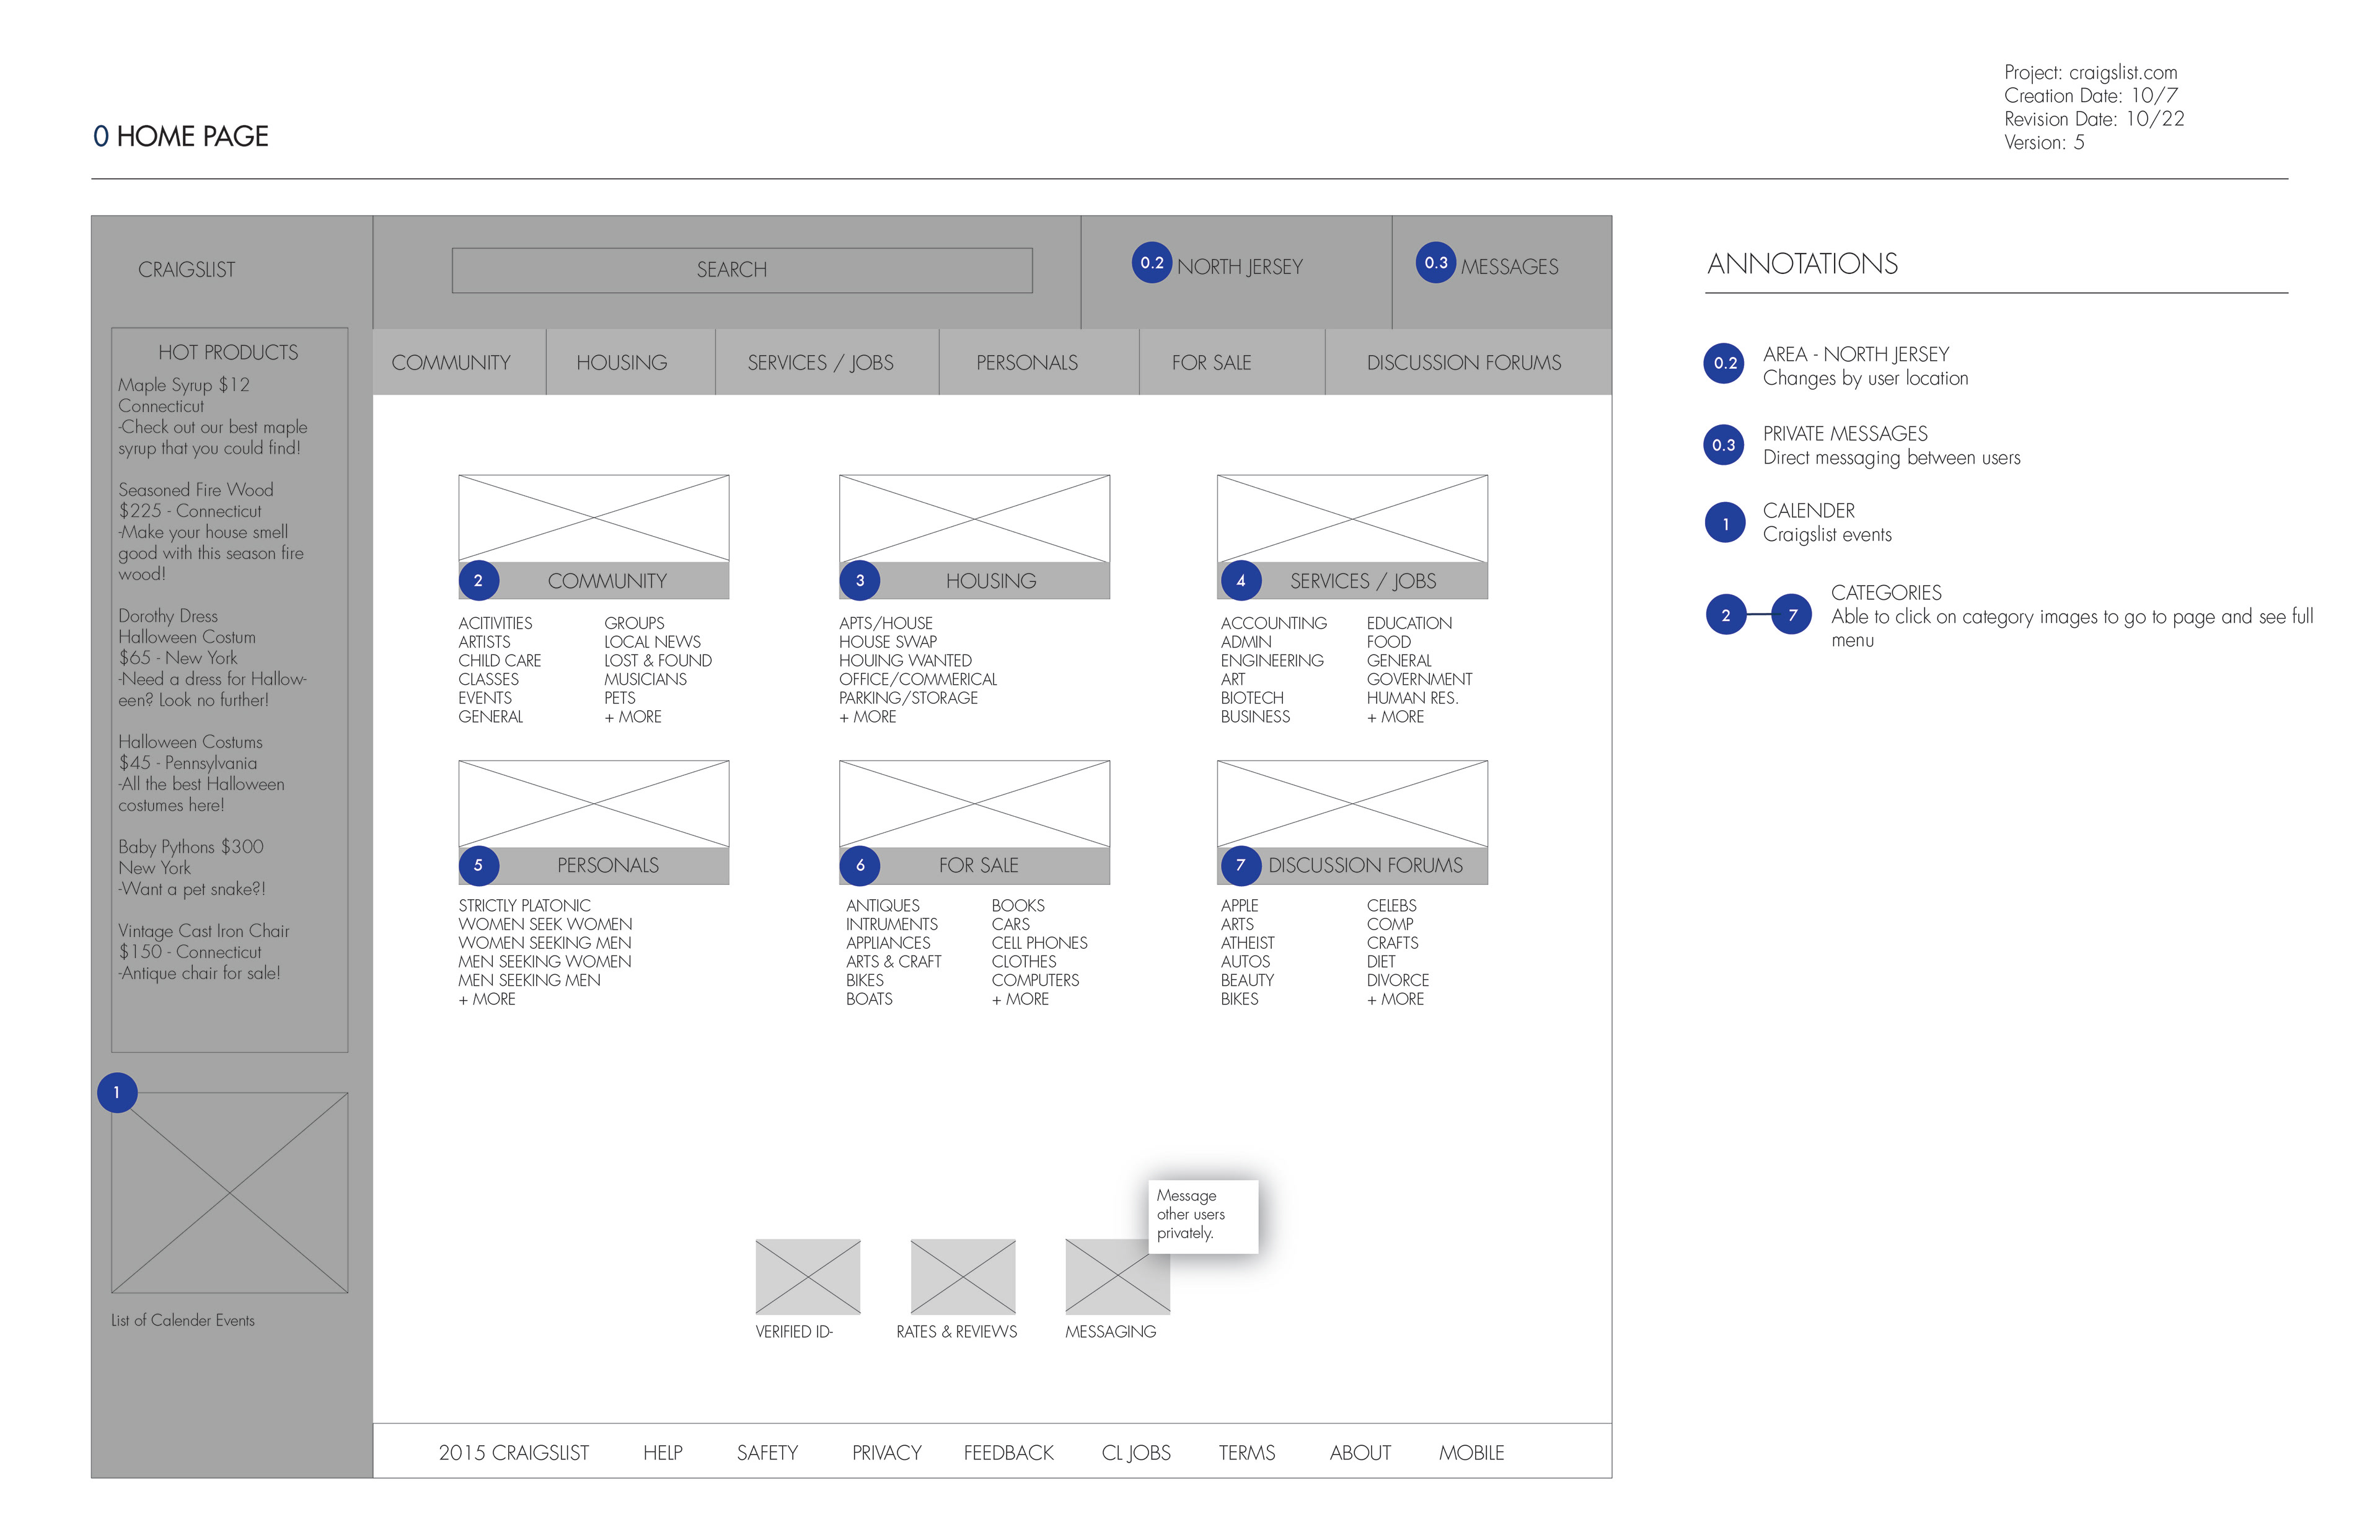2380x1540 pixels.
Task: Expand + MORE under Services / Jobs
Action: (x=1395, y=717)
